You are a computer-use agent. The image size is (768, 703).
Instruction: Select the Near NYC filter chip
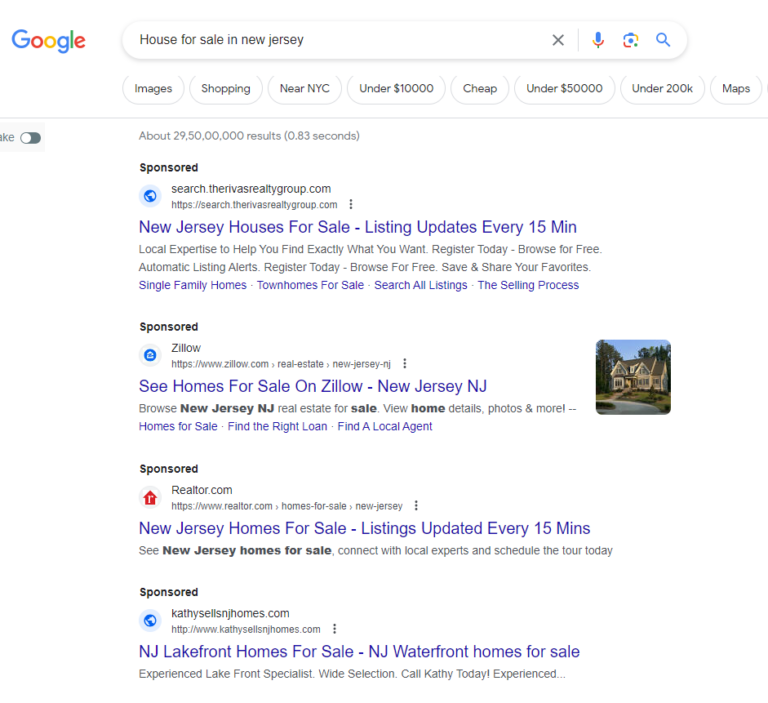pyautogui.click(x=305, y=89)
